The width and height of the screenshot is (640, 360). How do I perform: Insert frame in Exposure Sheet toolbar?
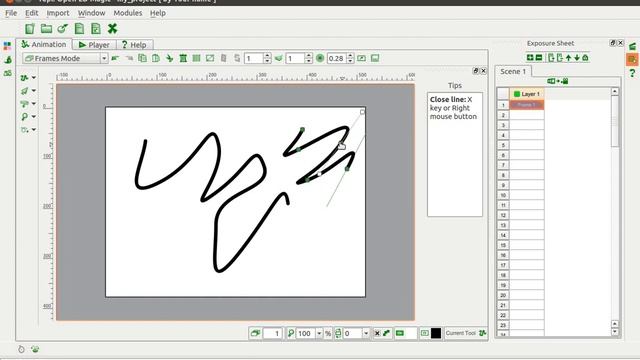point(551,58)
